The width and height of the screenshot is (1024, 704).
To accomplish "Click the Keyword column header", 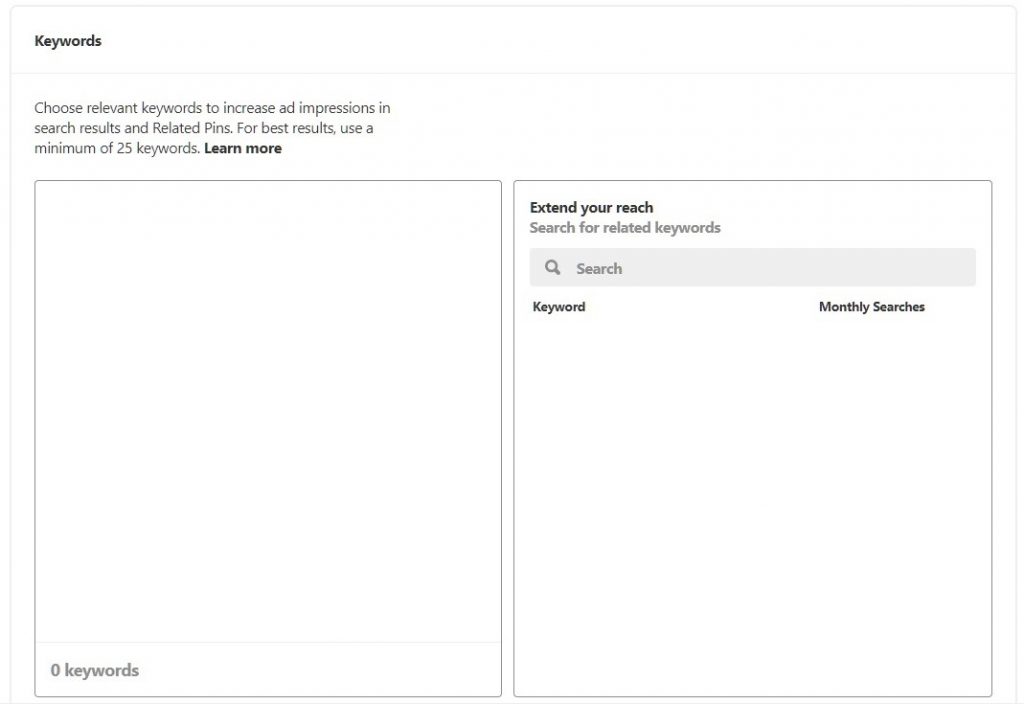I will coord(559,307).
